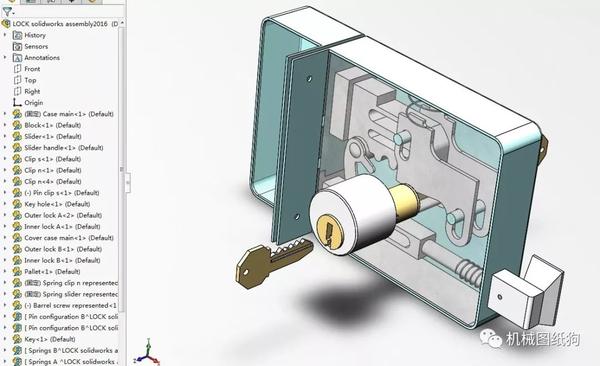Click the Outer lock A<2> component icon
Image resolution: width=600 pixels, height=366 pixels.
(x=17, y=215)
